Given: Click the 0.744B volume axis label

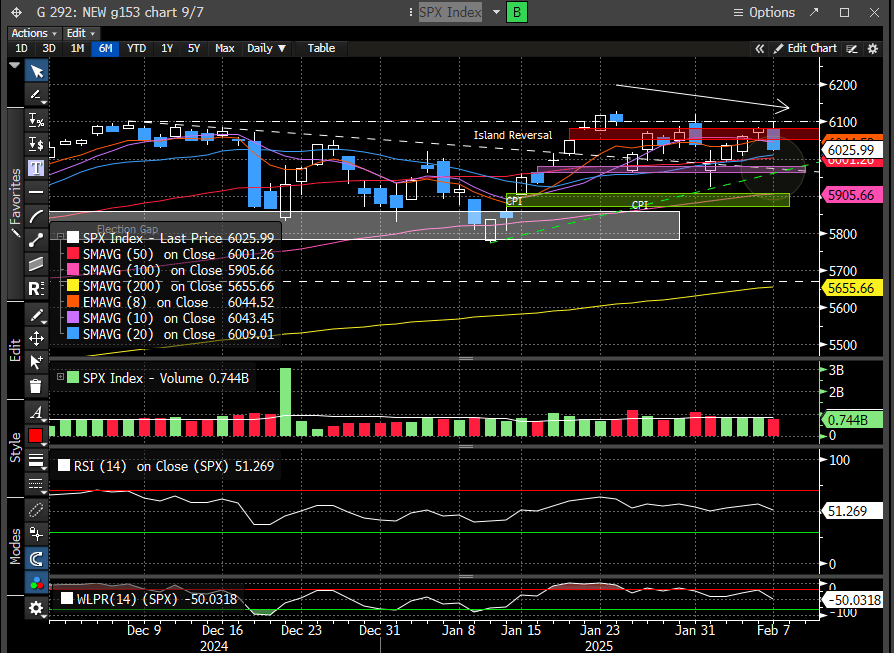Looking at the screenshot, I should [851, 420].
